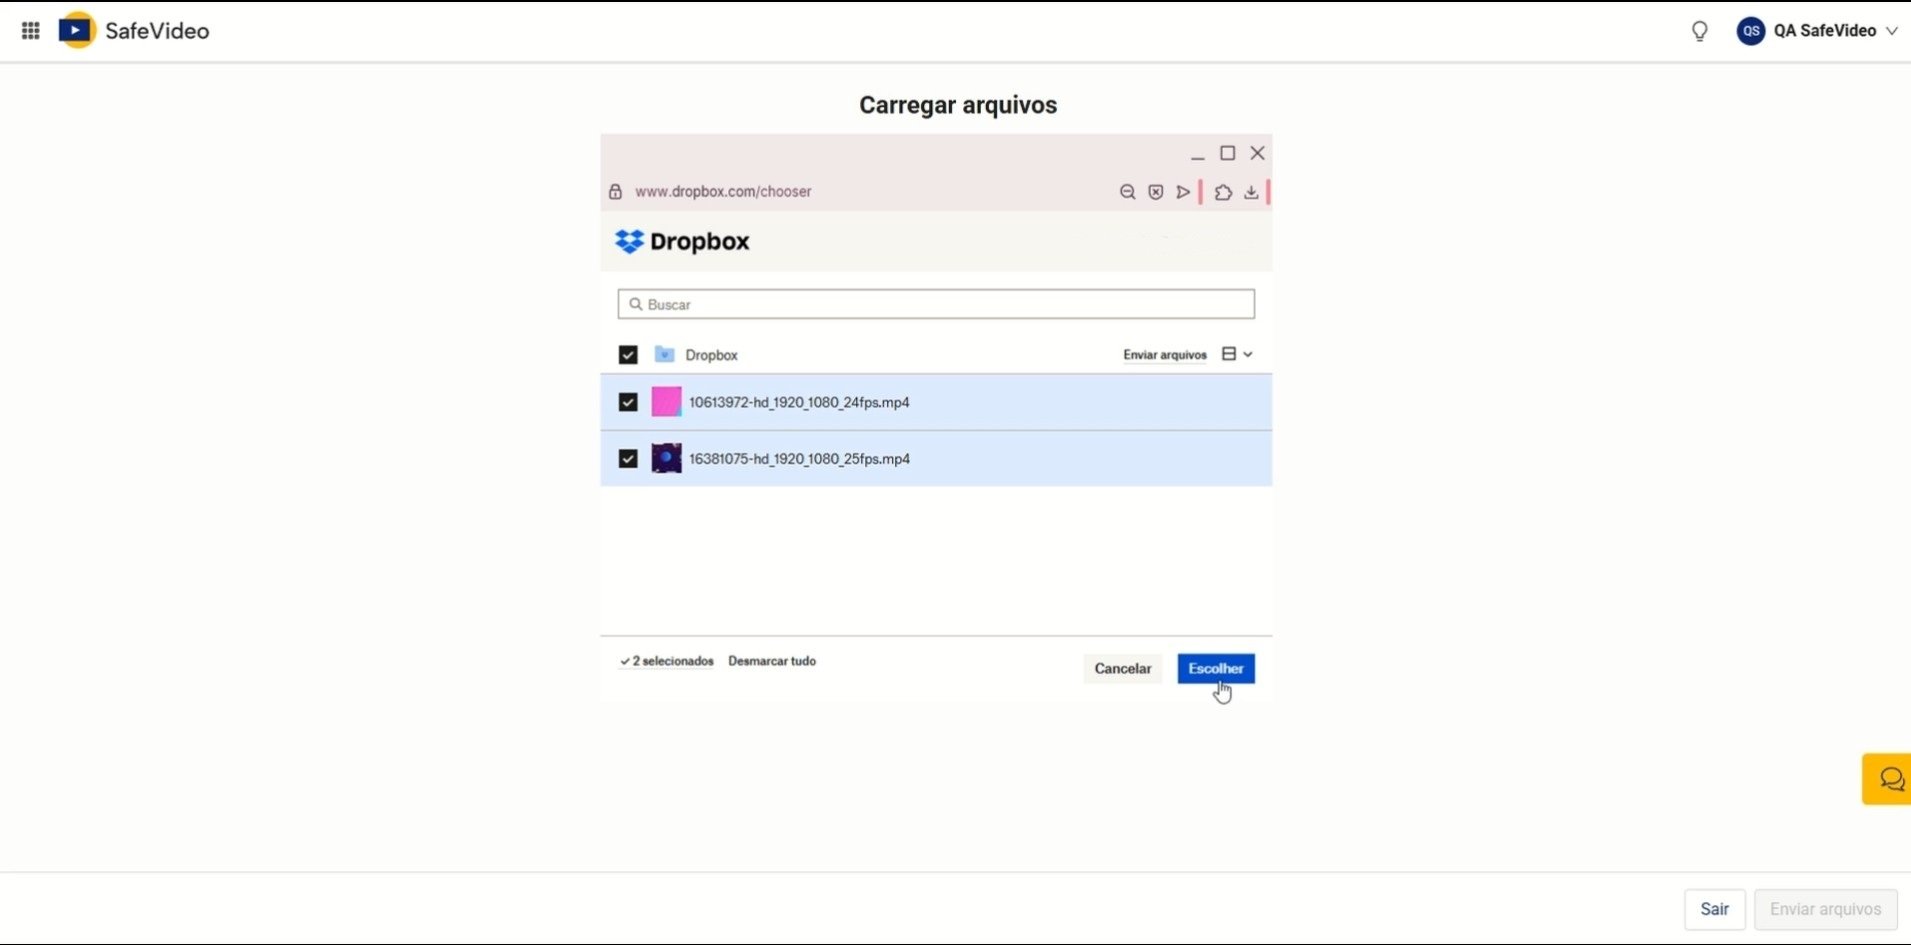Click the Enviar arquivos link in Dropbox
The width and height of the screenshot is (1911, 945).
click(1164, 355)
